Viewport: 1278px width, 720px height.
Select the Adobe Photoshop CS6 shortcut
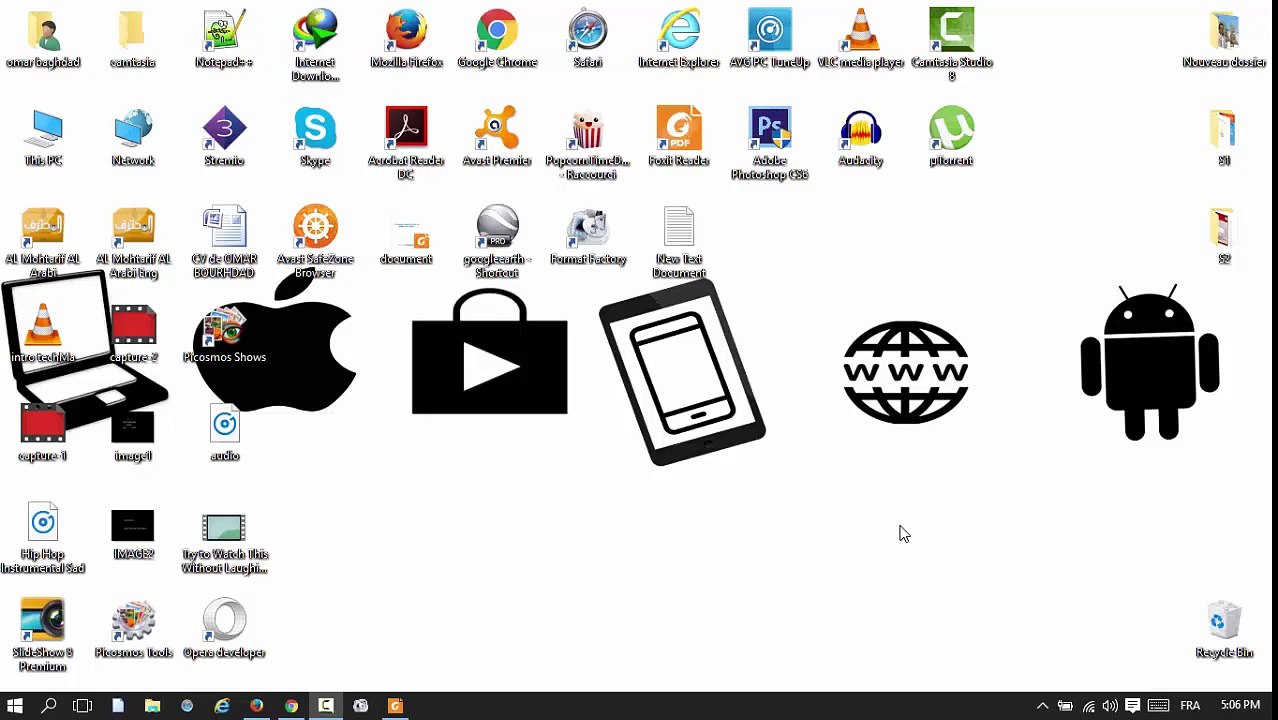click(x=769, y=130)
